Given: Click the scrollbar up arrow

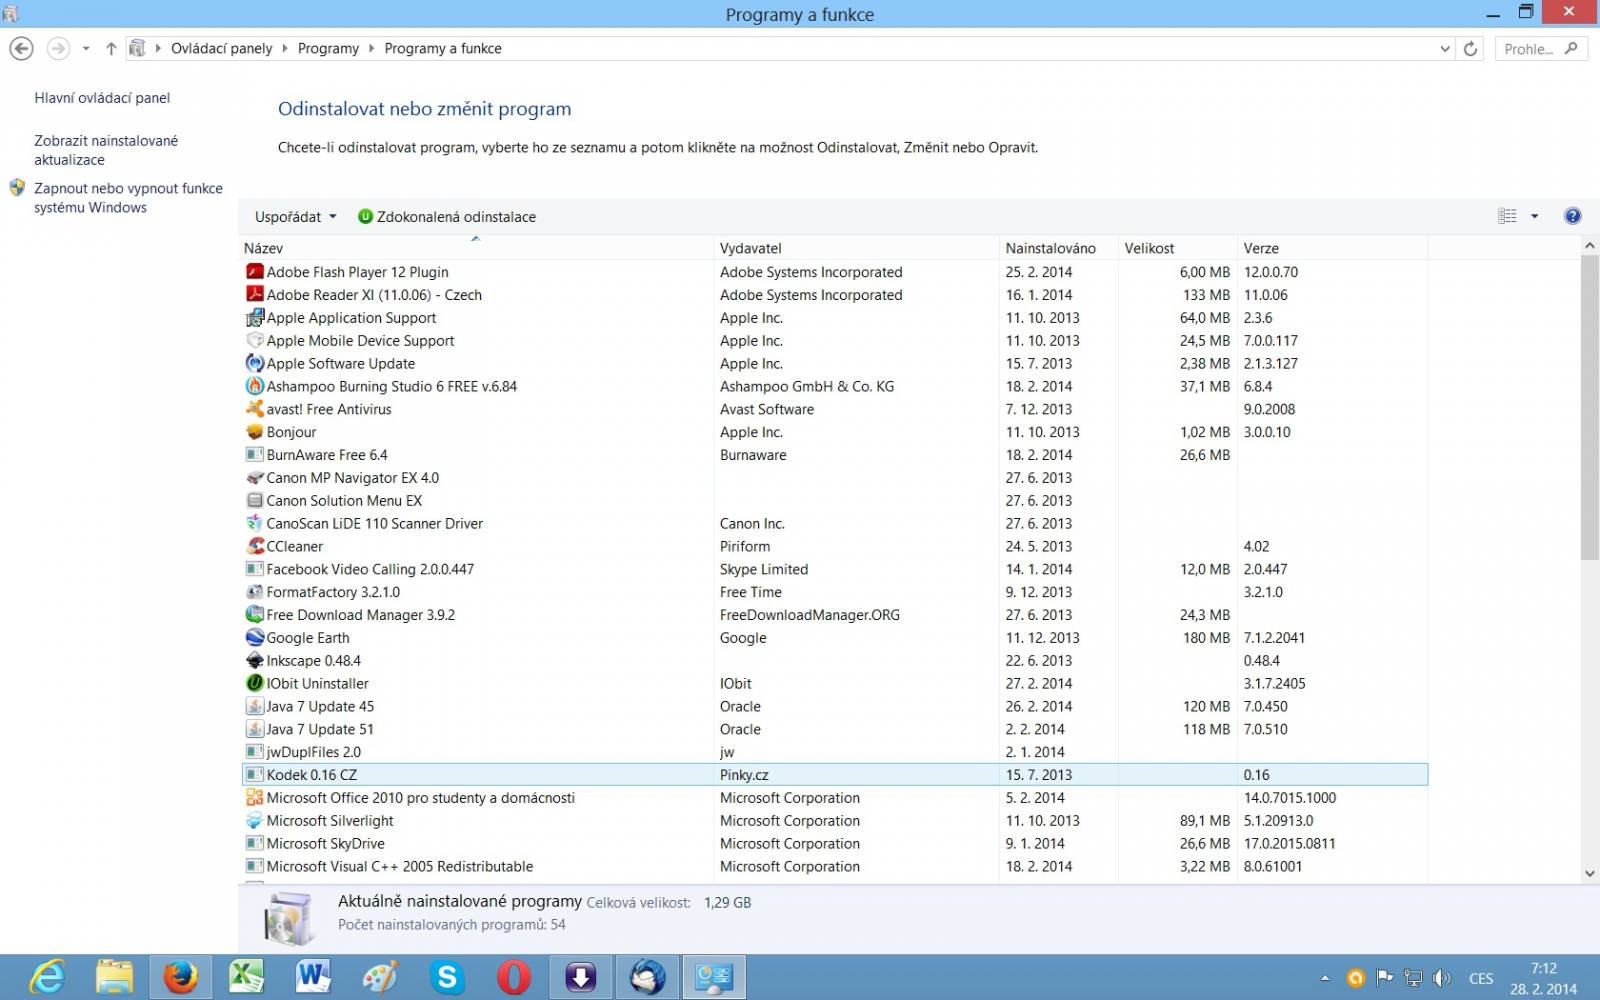Looking at the screenshot, I should point(1589,245).
